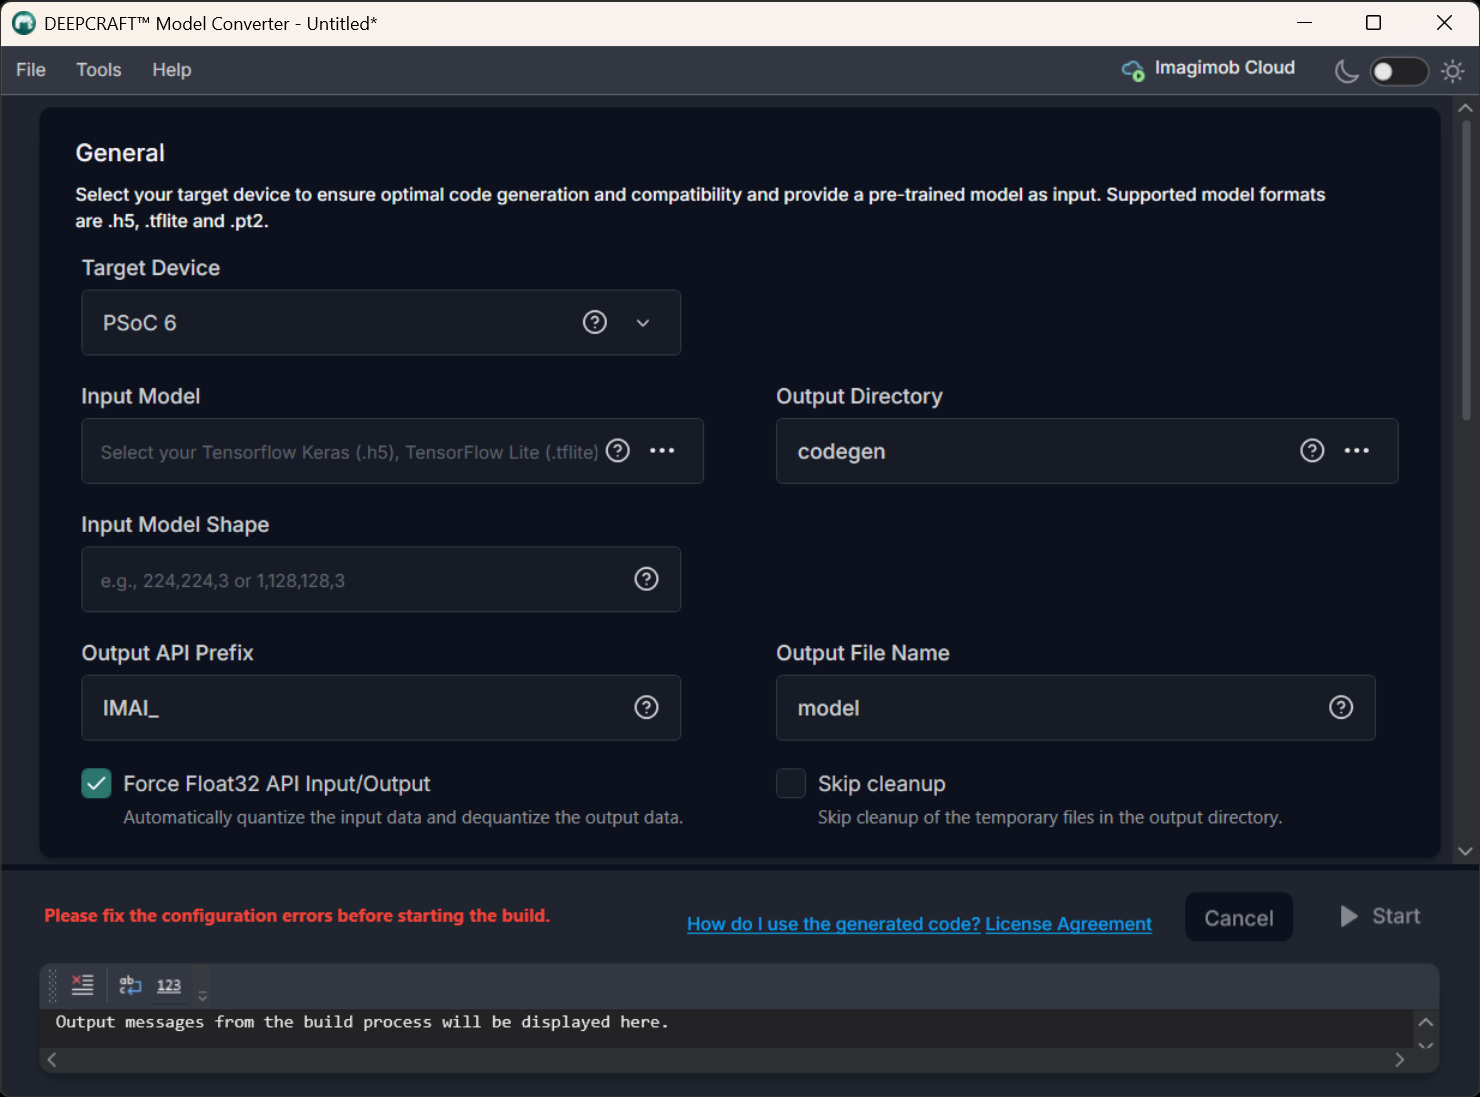Click the Start build button
The height and width of the screenshot is (1097, 1480).
tap(1380, 916)
